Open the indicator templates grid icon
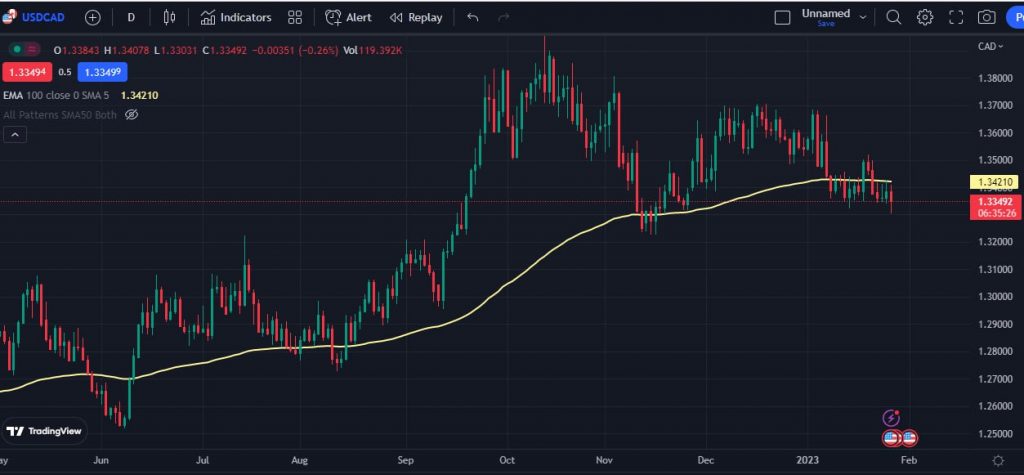The height and width of the screenshot is (475, 1024). [295, 17]
